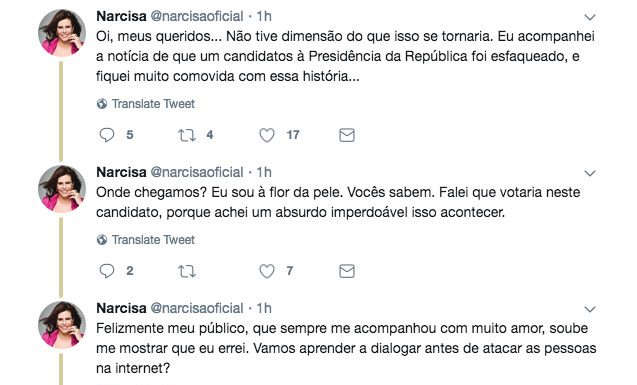Retweet the first tweet with 4 retweets
This screenshot has height=385, width=637.
187,135
